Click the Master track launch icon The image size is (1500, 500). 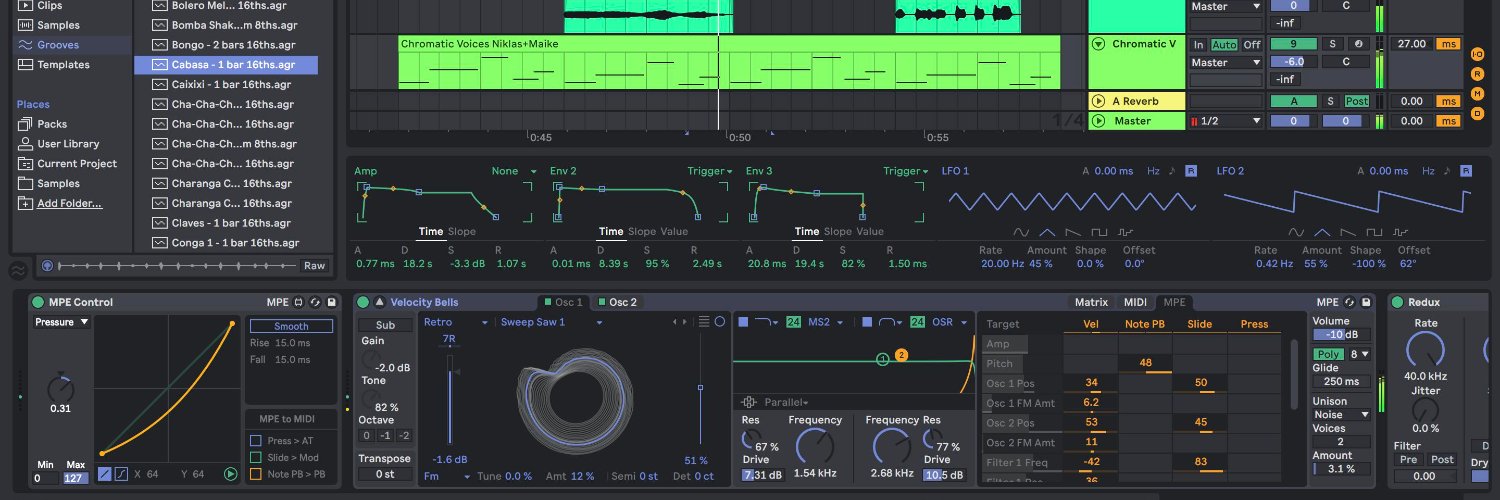pos(1099,121)
